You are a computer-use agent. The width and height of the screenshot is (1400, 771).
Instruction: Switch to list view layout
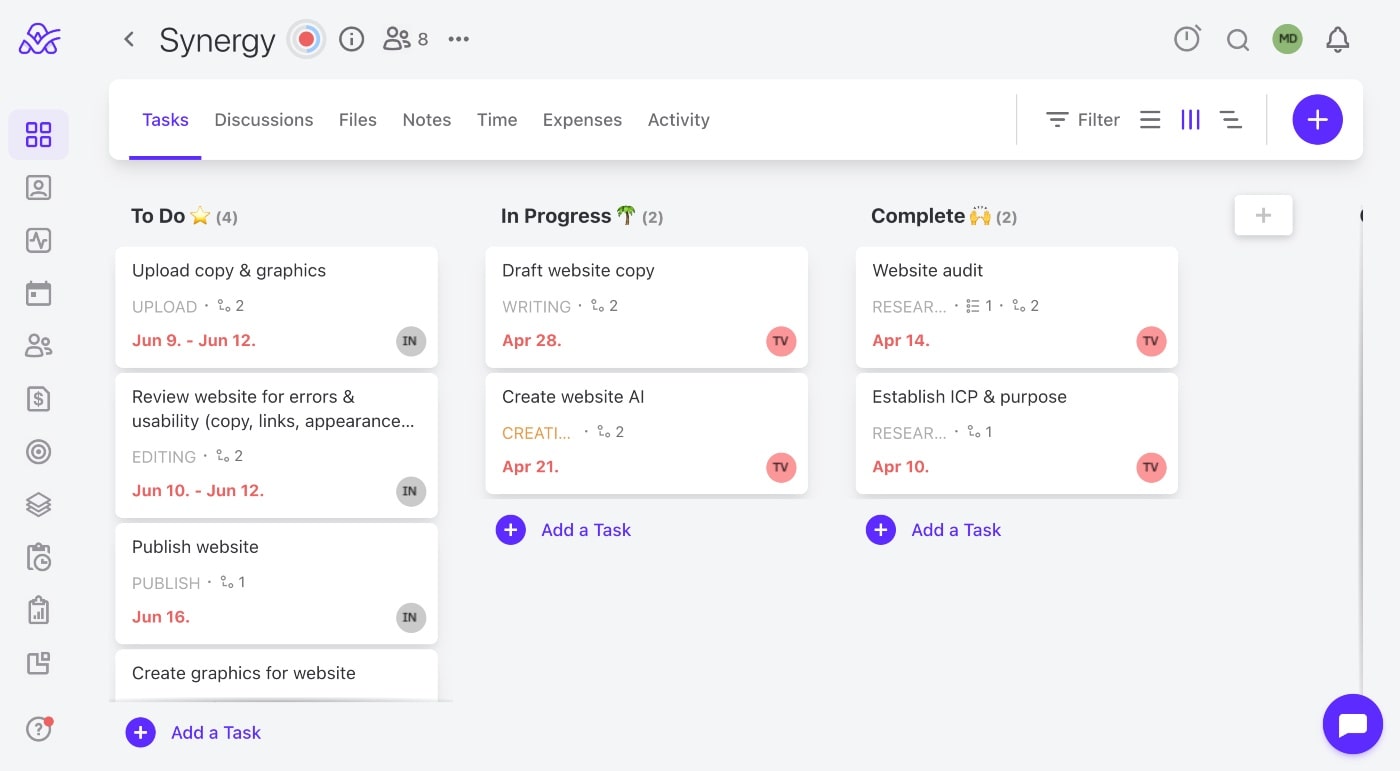[1150, 120]
